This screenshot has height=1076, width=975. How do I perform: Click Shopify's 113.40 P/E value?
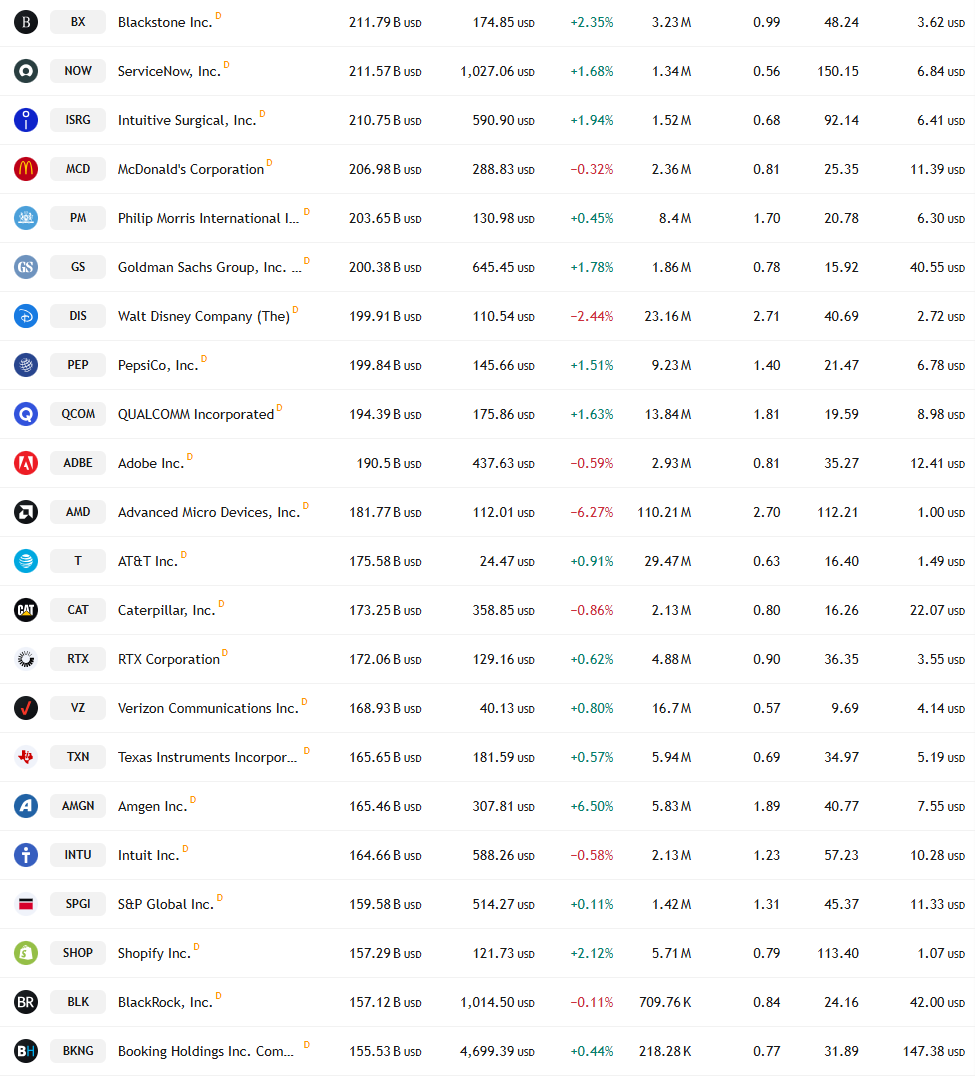pyautogui.click(x=838, y=953)
